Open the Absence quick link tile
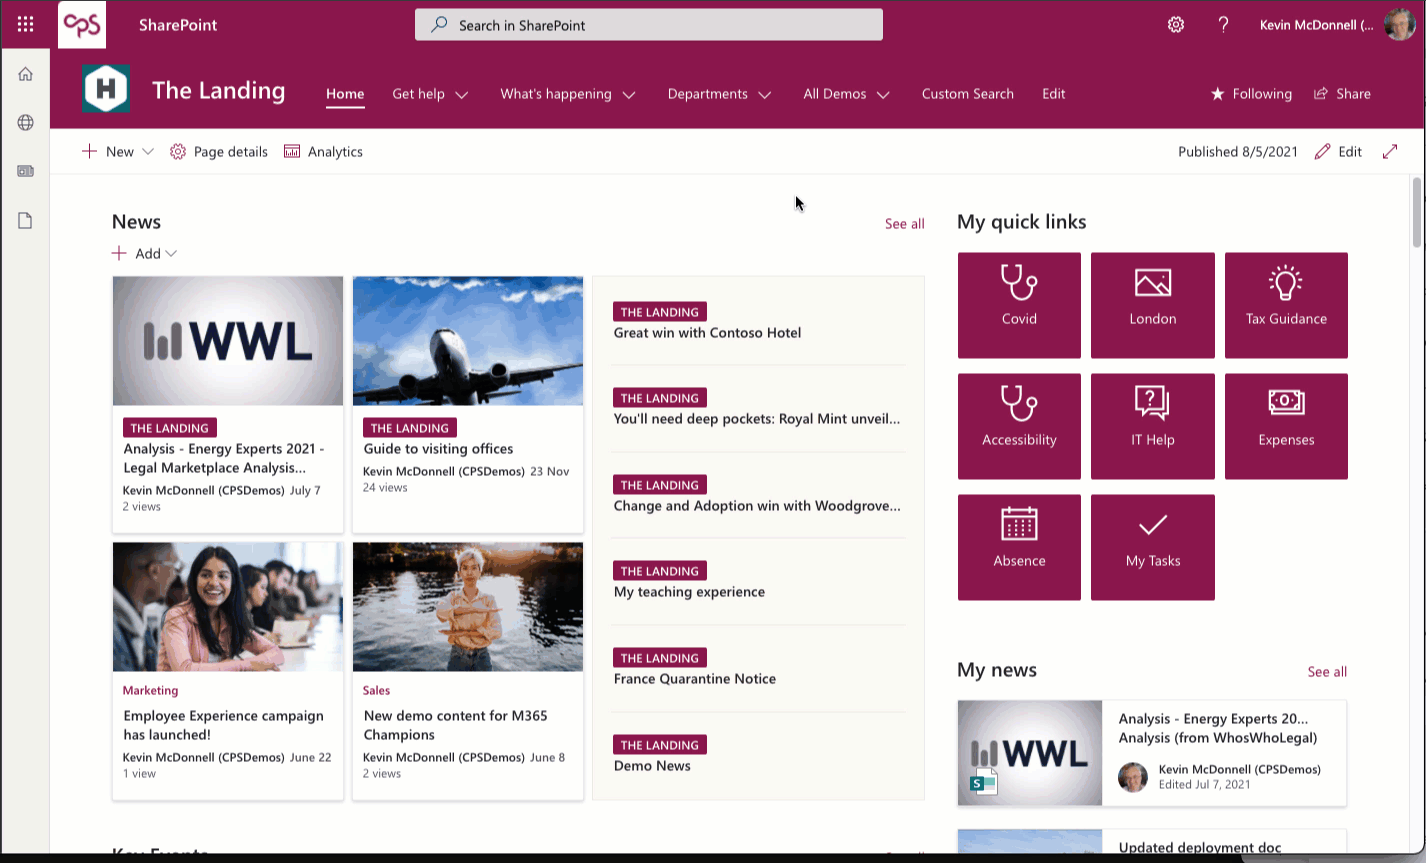 pos(1019,547)
